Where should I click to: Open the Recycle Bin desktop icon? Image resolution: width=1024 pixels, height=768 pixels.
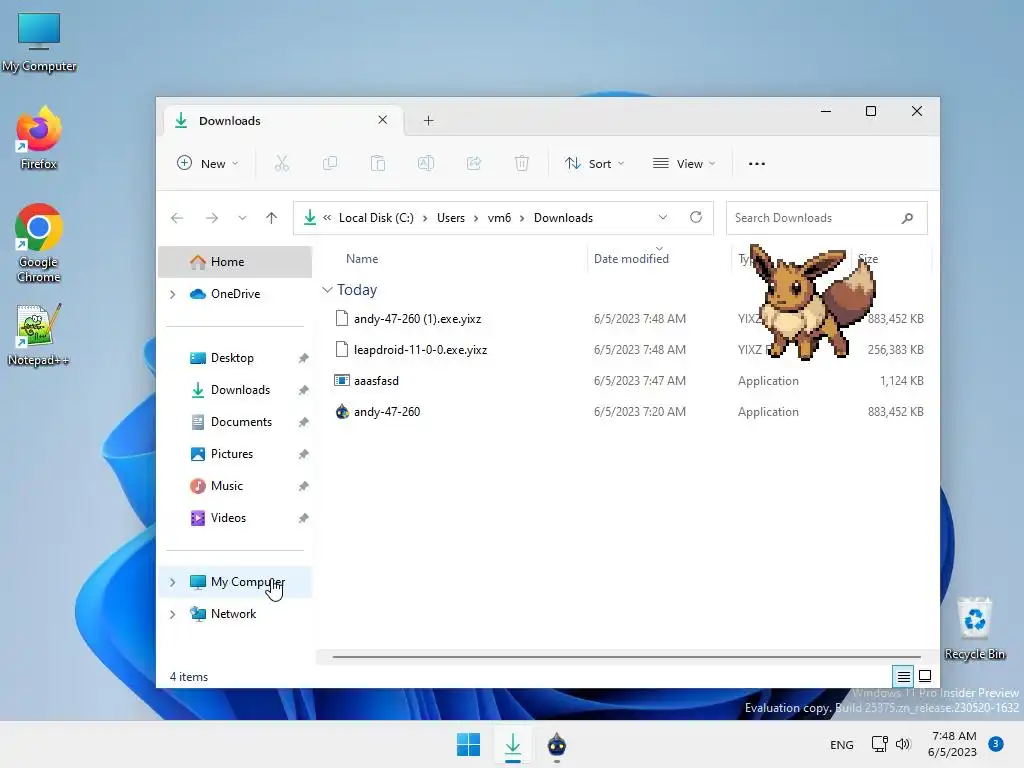click(974, 630)
